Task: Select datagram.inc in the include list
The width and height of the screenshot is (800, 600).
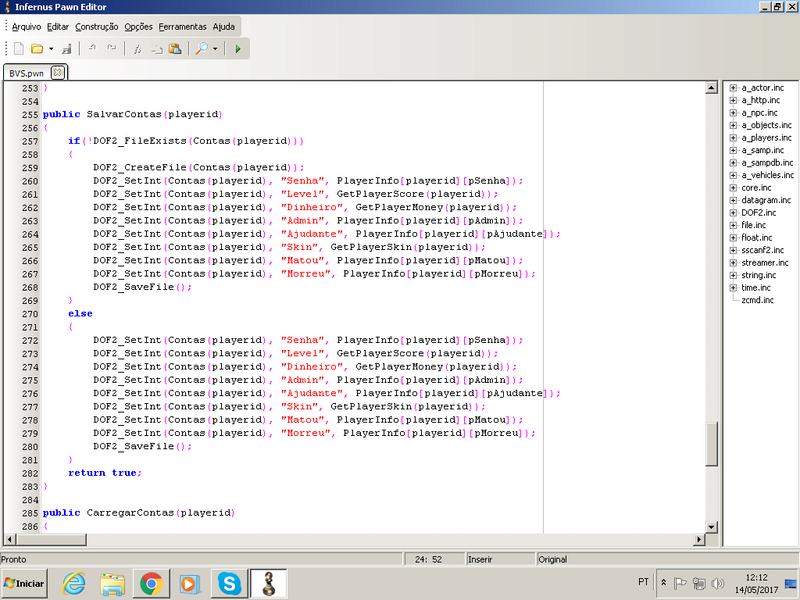Action: [x=766, y=200]
